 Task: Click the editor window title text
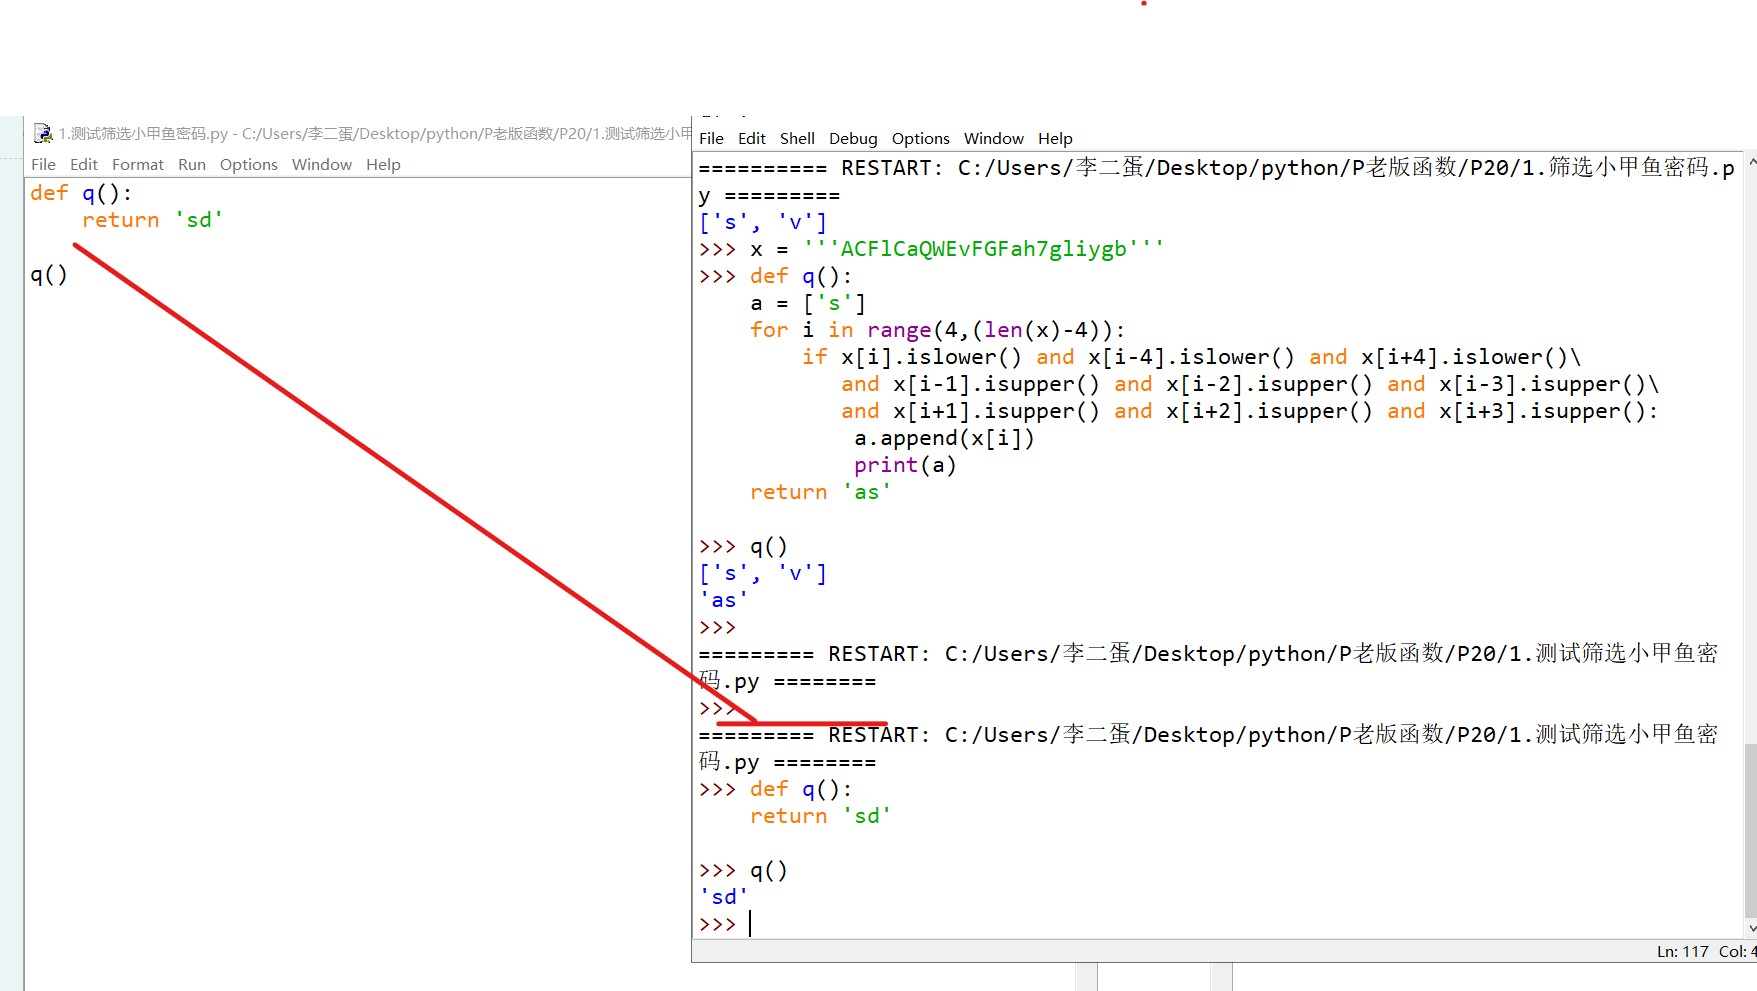tap(375, 133)
